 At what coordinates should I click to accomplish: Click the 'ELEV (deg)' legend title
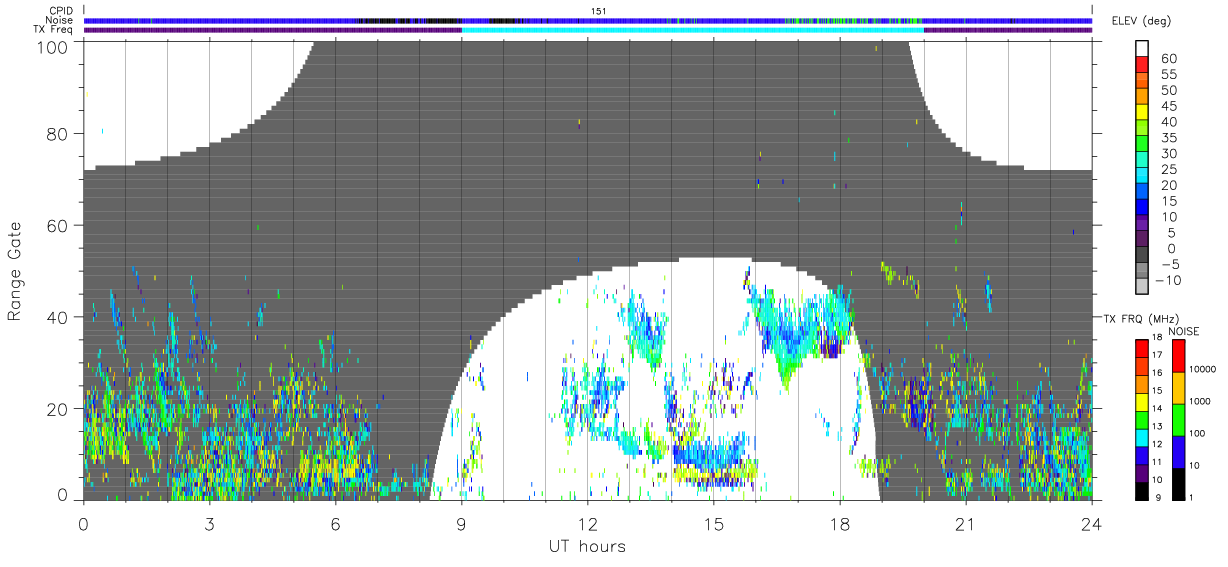pyautogui.click(x=1141, y=21)
